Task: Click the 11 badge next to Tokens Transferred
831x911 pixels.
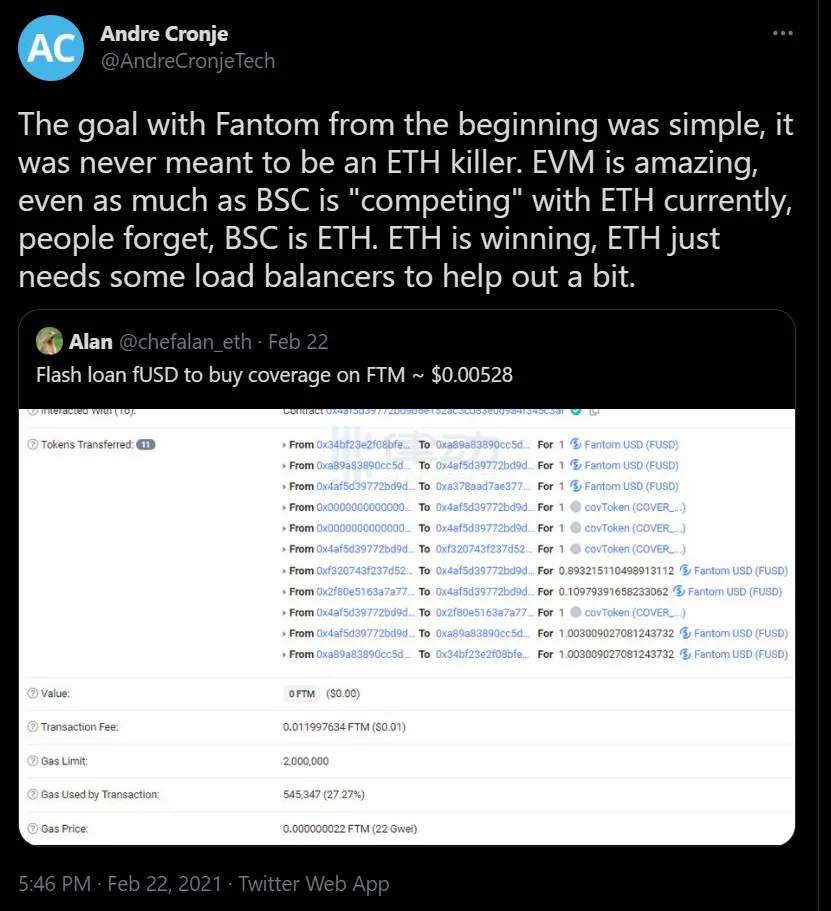Action: click(145, 444)
